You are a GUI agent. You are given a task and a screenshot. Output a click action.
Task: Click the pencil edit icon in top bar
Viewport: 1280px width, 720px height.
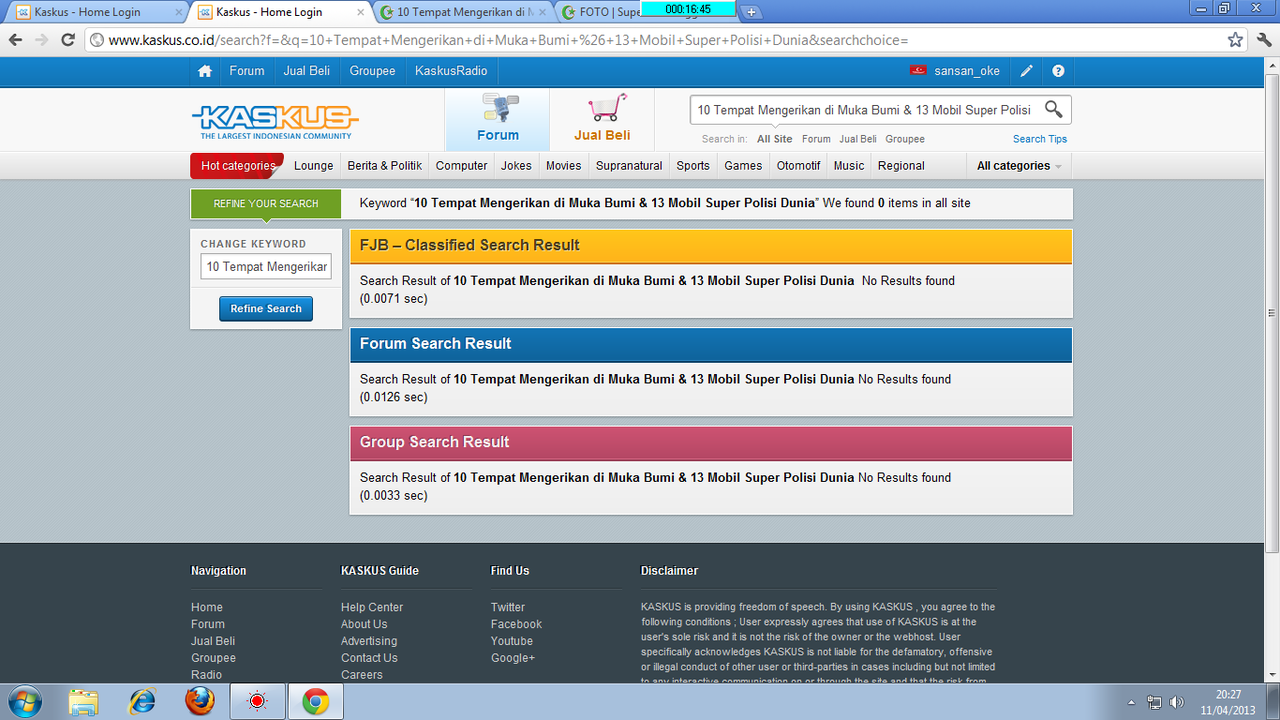pos(1027,71)
